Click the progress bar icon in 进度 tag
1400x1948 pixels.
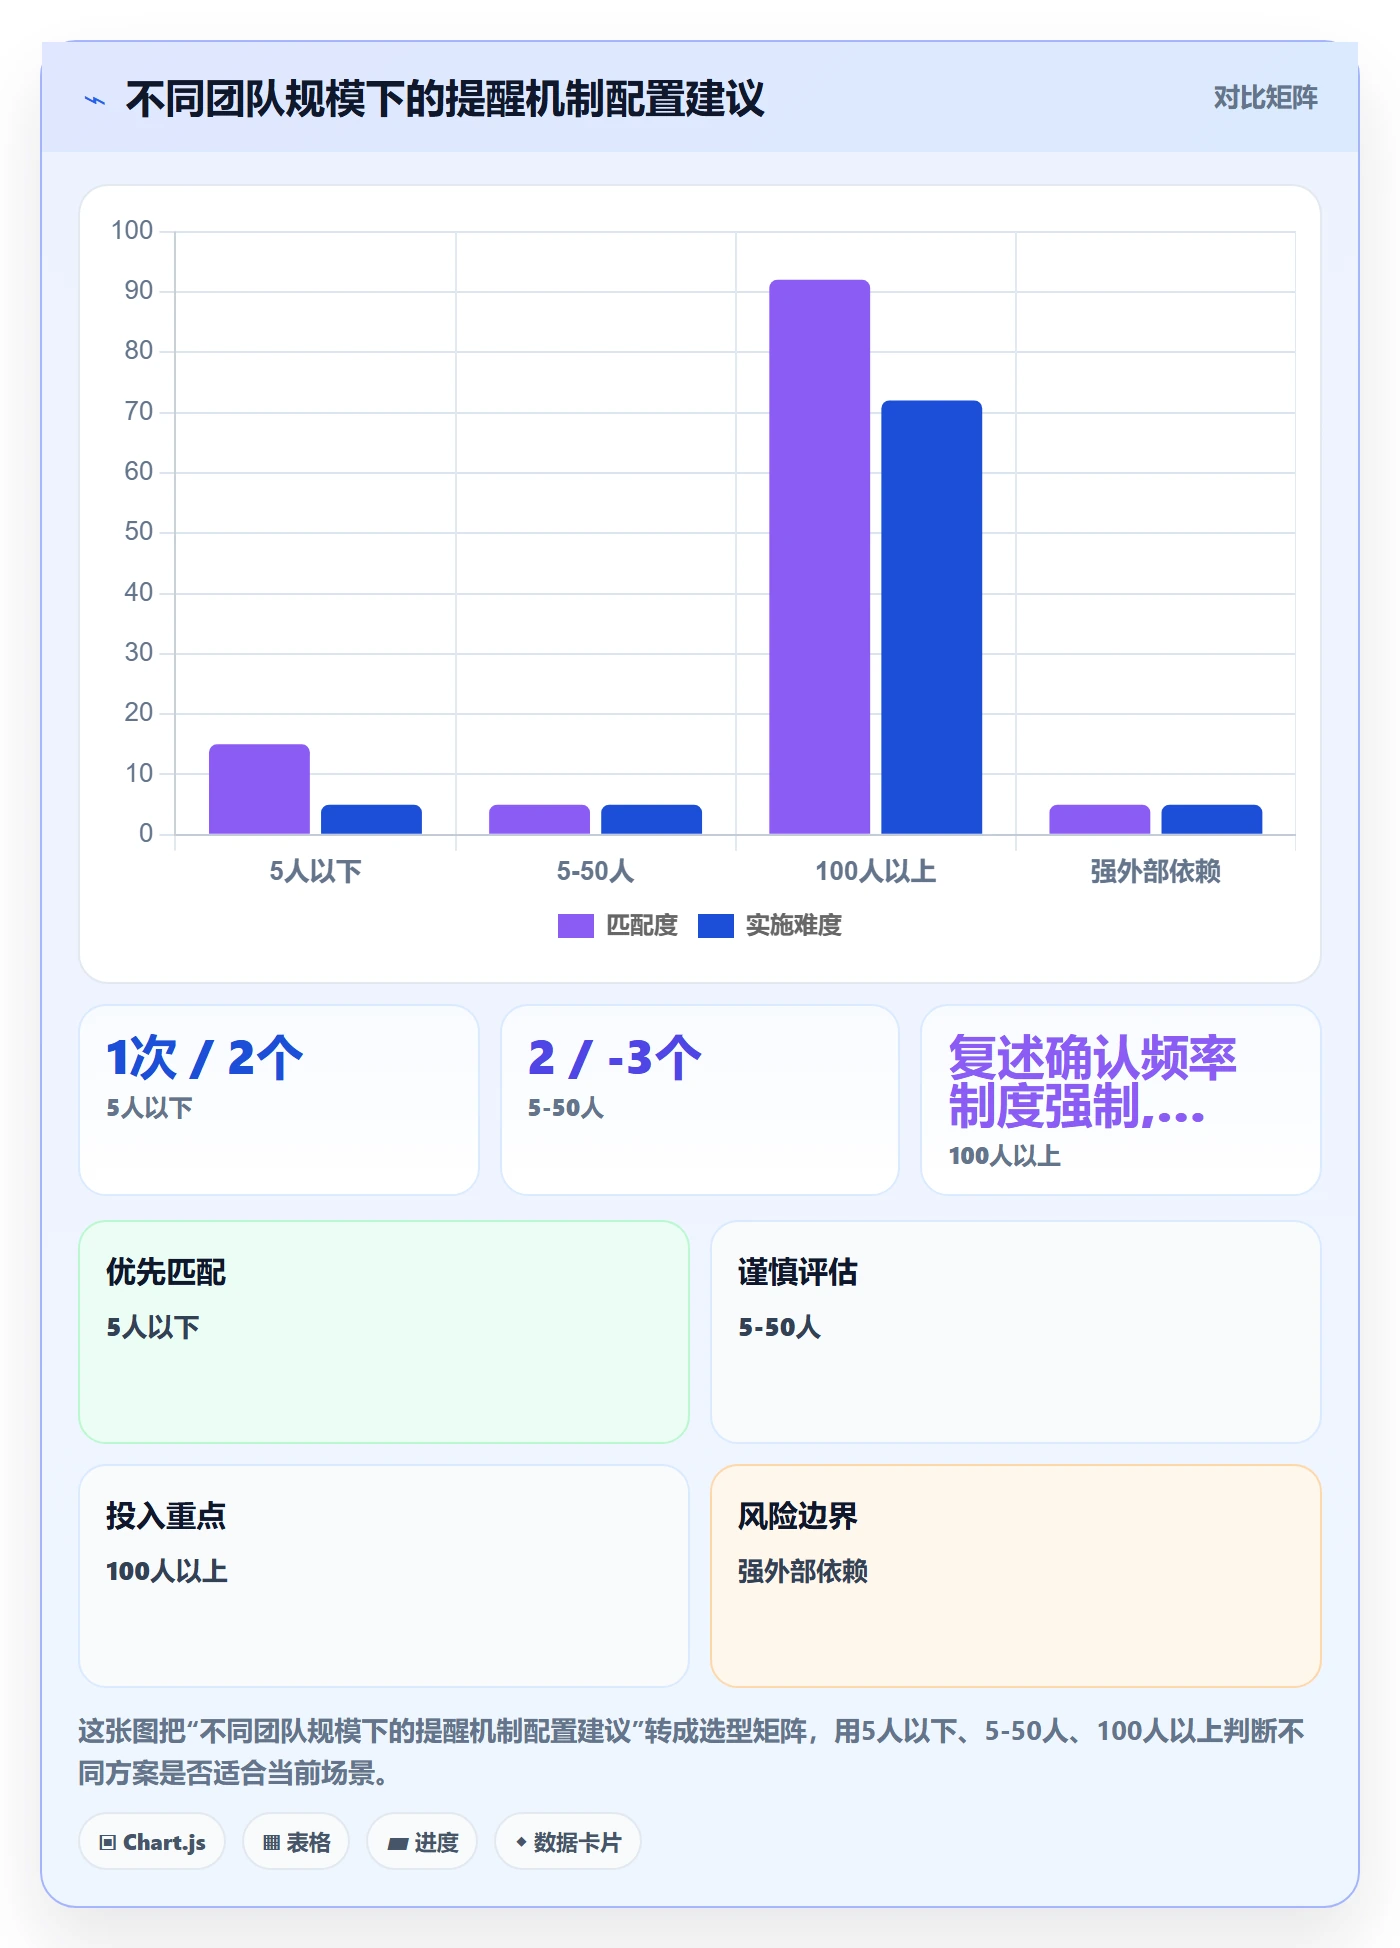click(x=397, y=1843)
